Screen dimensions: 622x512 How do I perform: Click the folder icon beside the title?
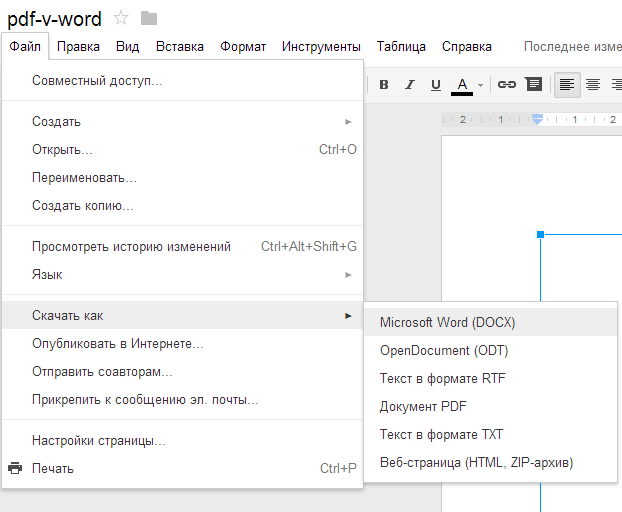[149, 18]
